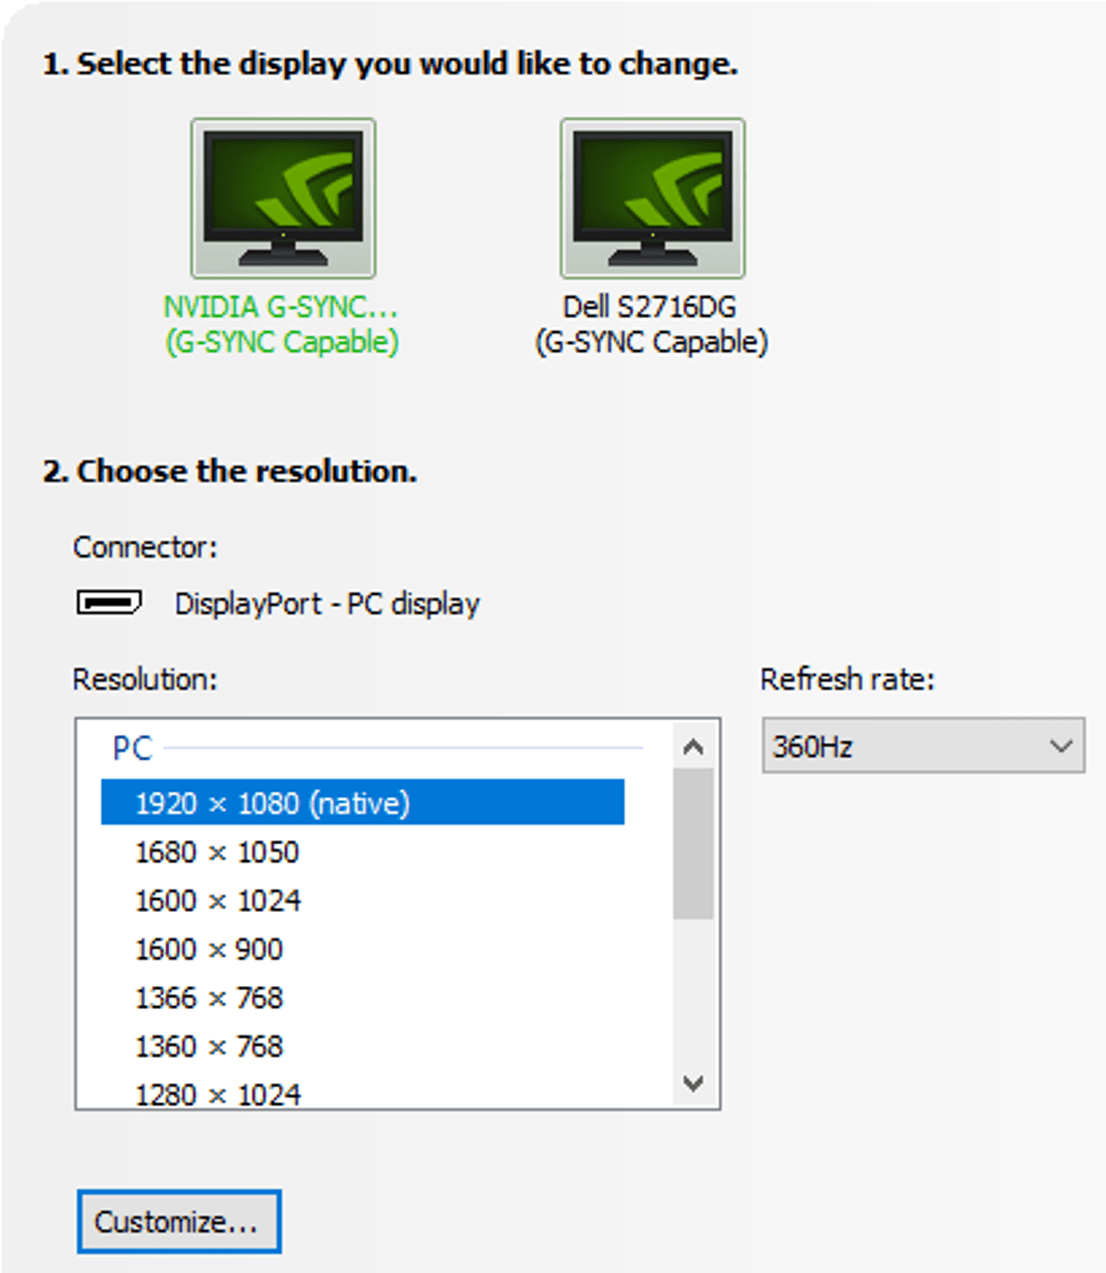Open the Refresh rate dropdown
Screen dimensions: 1106x1273
click(x=922, y=746)
